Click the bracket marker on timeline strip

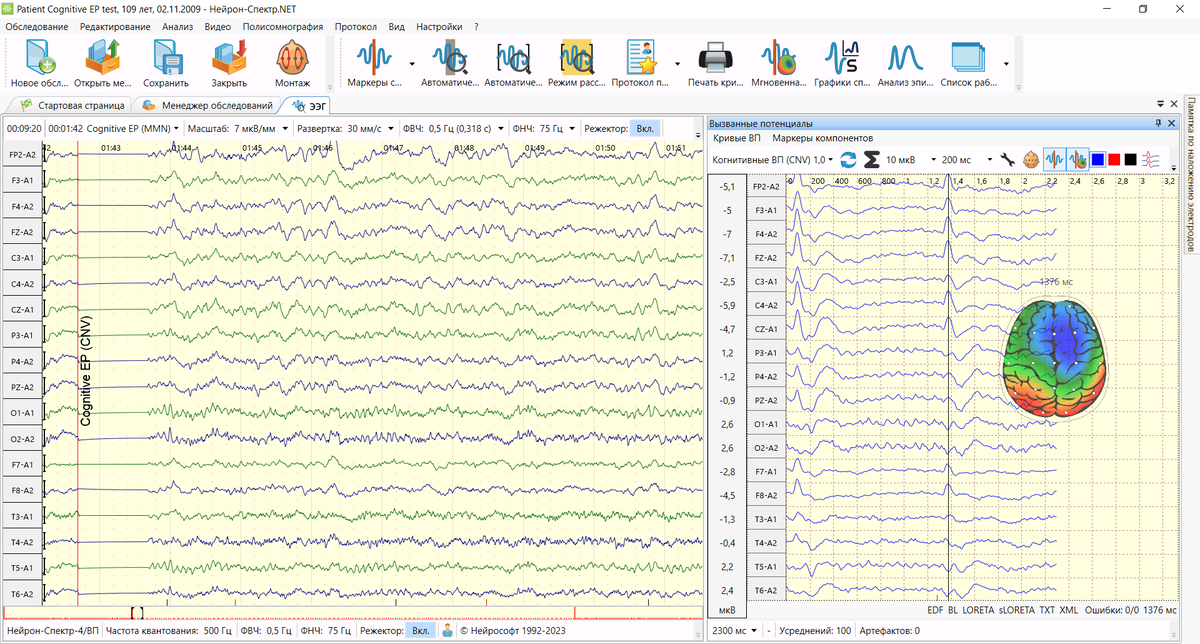point(137,612)
